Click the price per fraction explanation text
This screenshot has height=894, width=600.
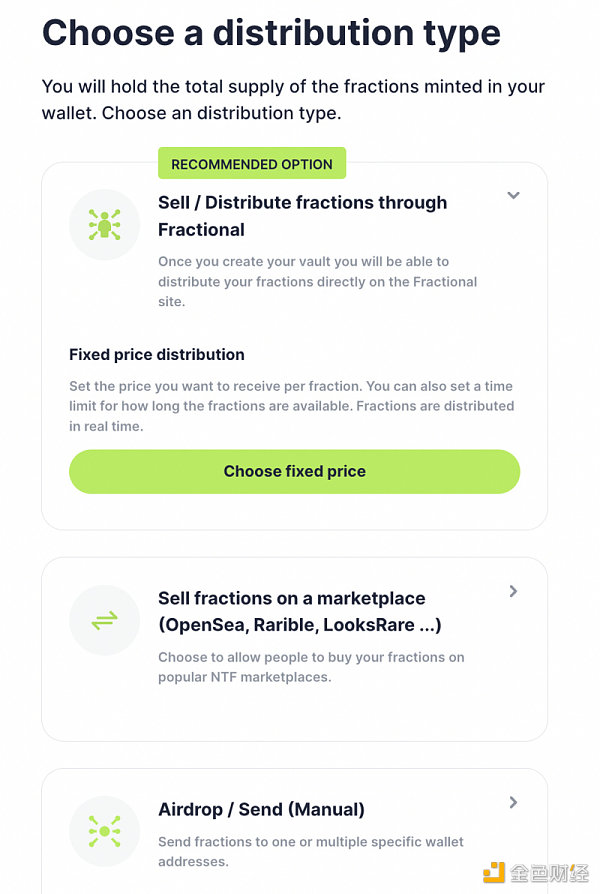point(291,406)
